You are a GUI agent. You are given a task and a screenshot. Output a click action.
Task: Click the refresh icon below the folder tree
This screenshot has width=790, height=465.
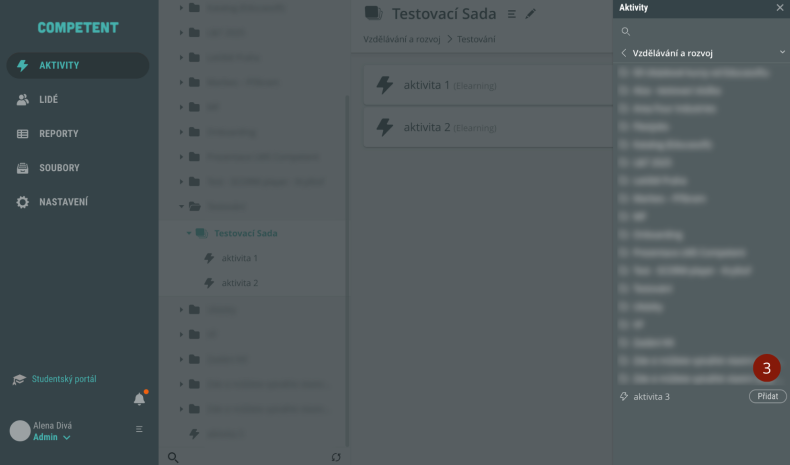[x=336, y=457]
